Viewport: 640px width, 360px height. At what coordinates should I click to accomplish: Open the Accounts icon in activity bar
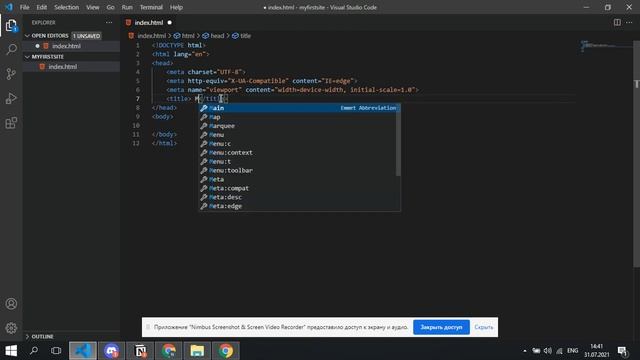click(x=11, y=304)
